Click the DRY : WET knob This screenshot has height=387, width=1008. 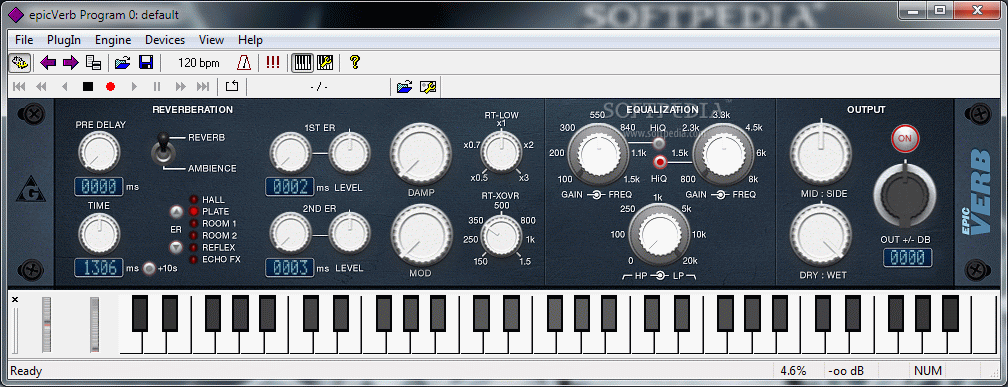click(820, 234)
